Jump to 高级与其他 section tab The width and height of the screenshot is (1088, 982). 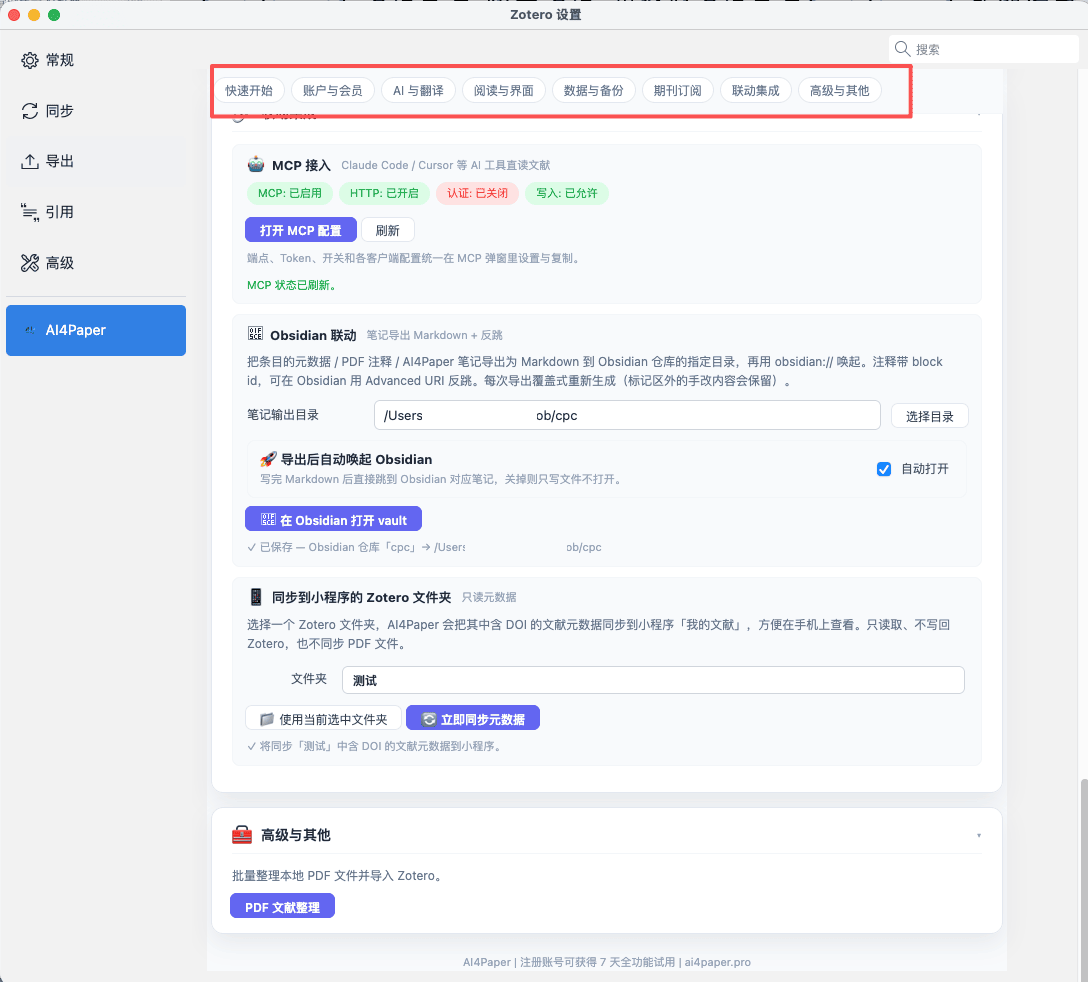(x=840, y=90)
